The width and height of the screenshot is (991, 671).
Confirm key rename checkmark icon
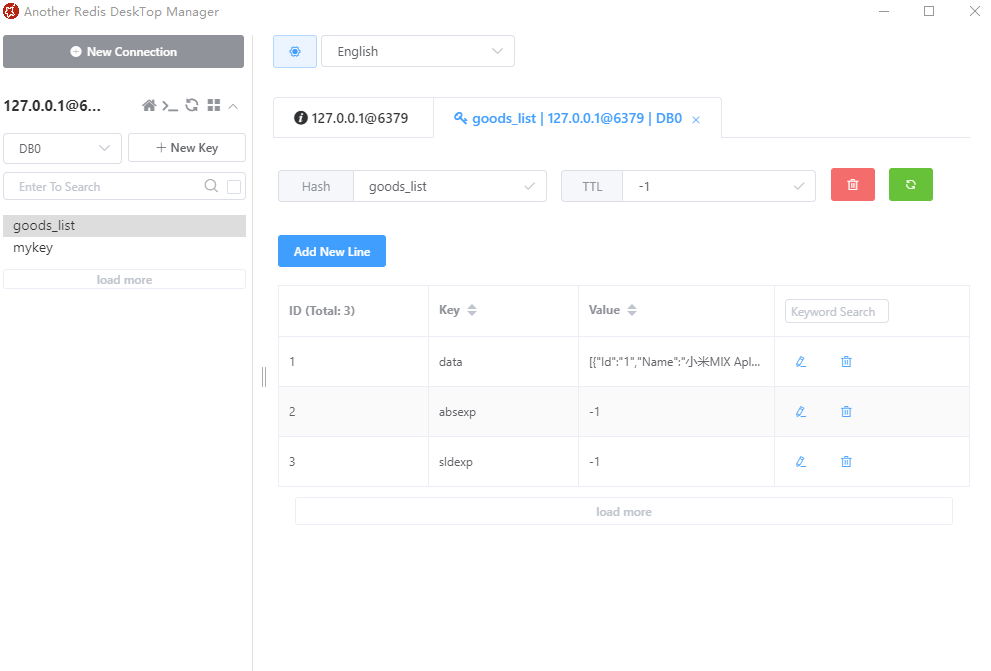click(530, 186)
